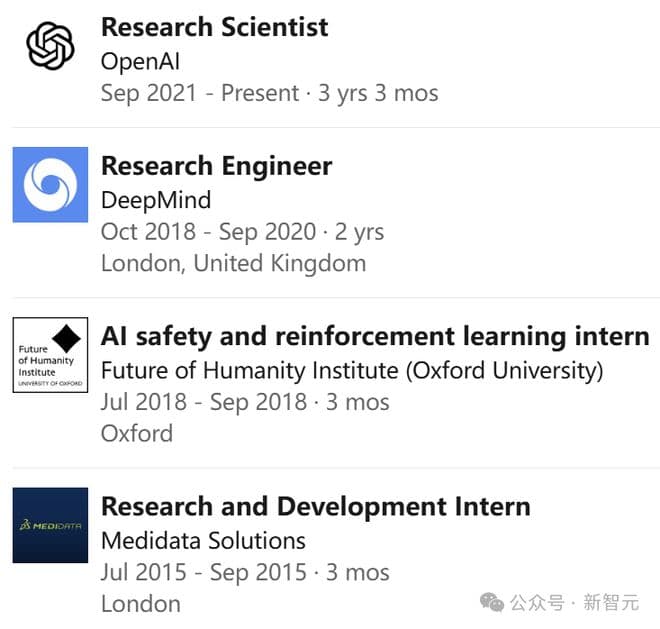The height and width of the screenshot is (629, 660).
Task: Click the WeChat icon in the watermark
Action: click(x=492, y=601)
